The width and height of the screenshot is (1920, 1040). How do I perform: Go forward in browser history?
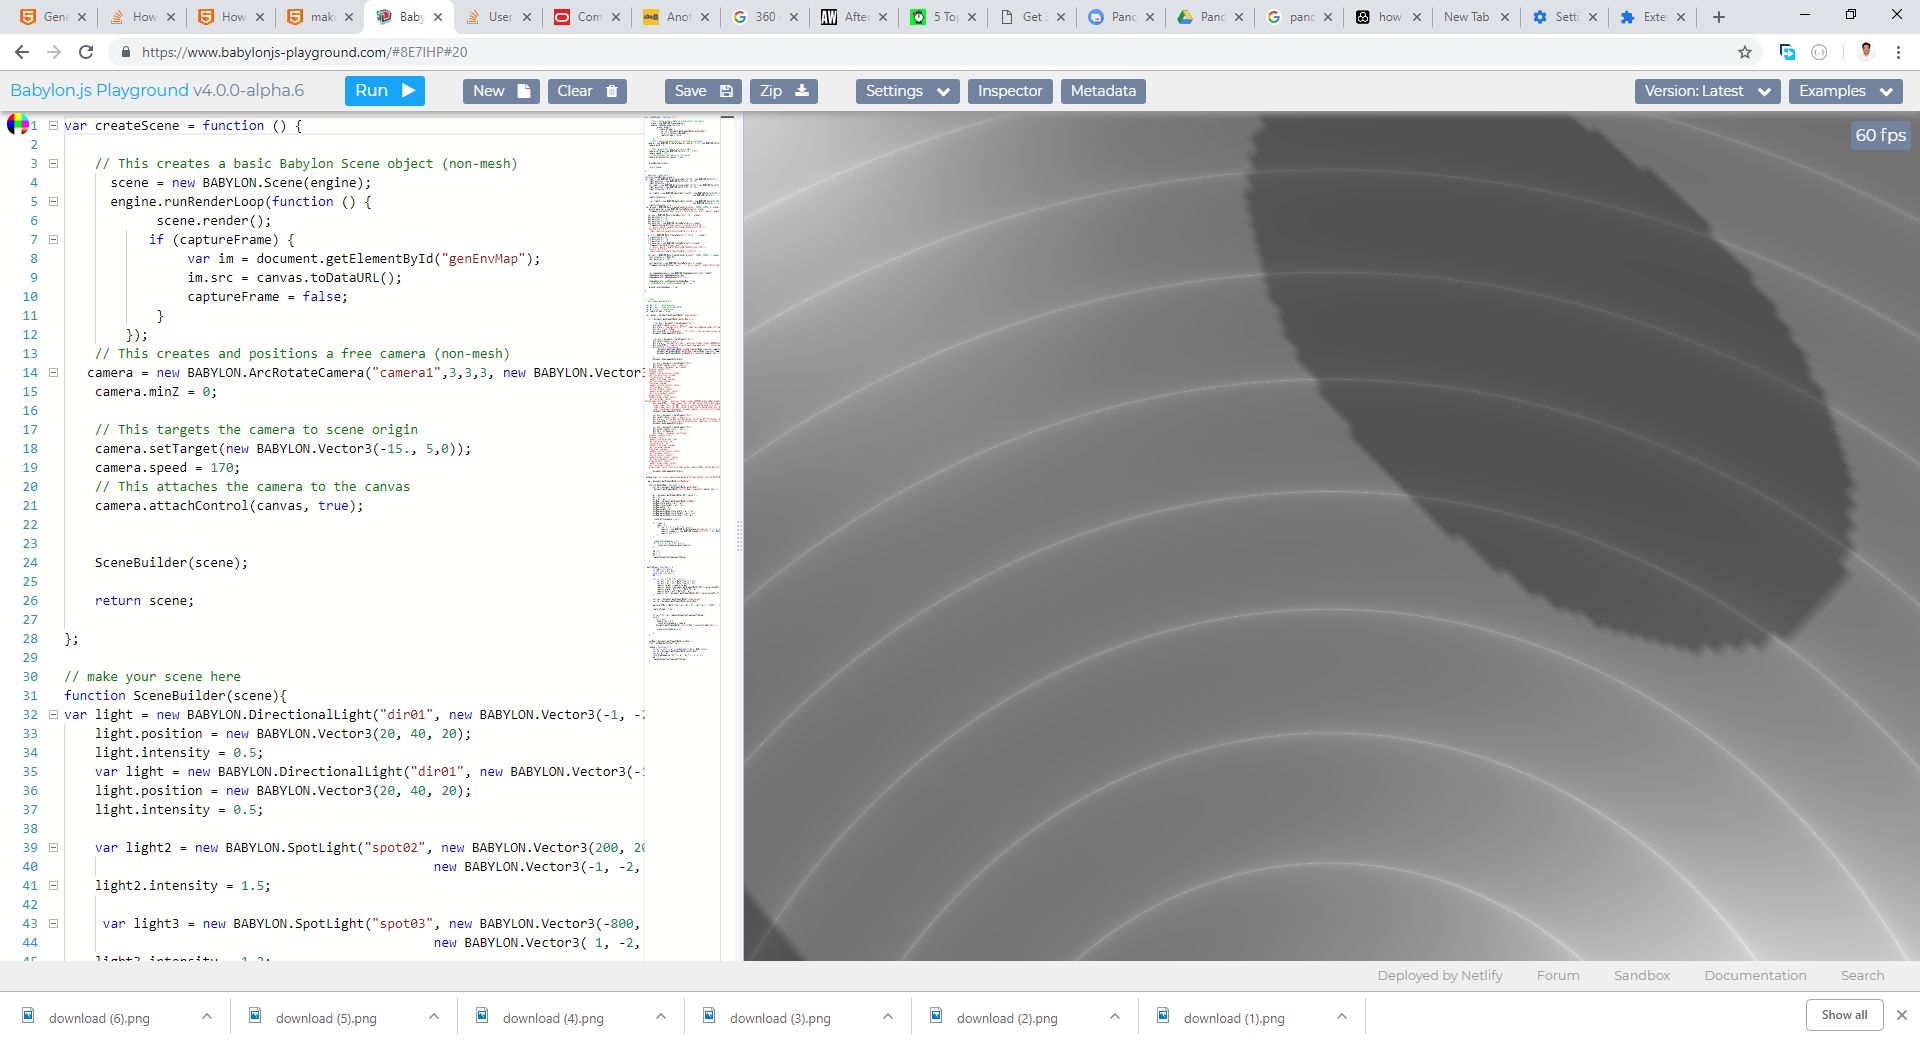pos(54,52)
